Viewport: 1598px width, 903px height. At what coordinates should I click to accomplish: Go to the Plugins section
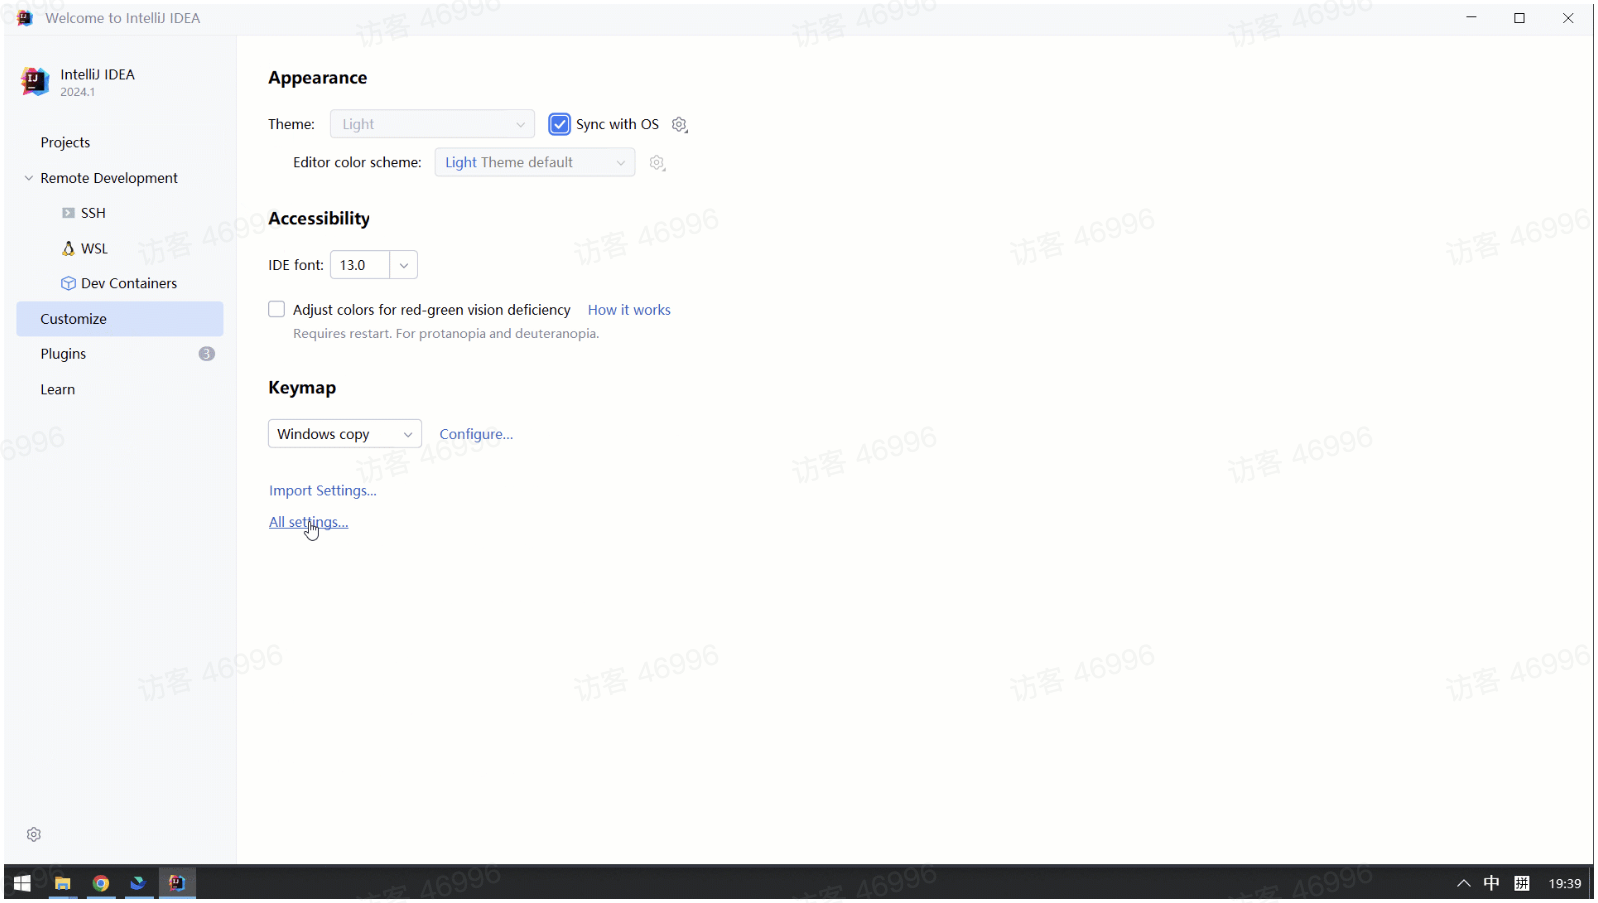point(63,354)
